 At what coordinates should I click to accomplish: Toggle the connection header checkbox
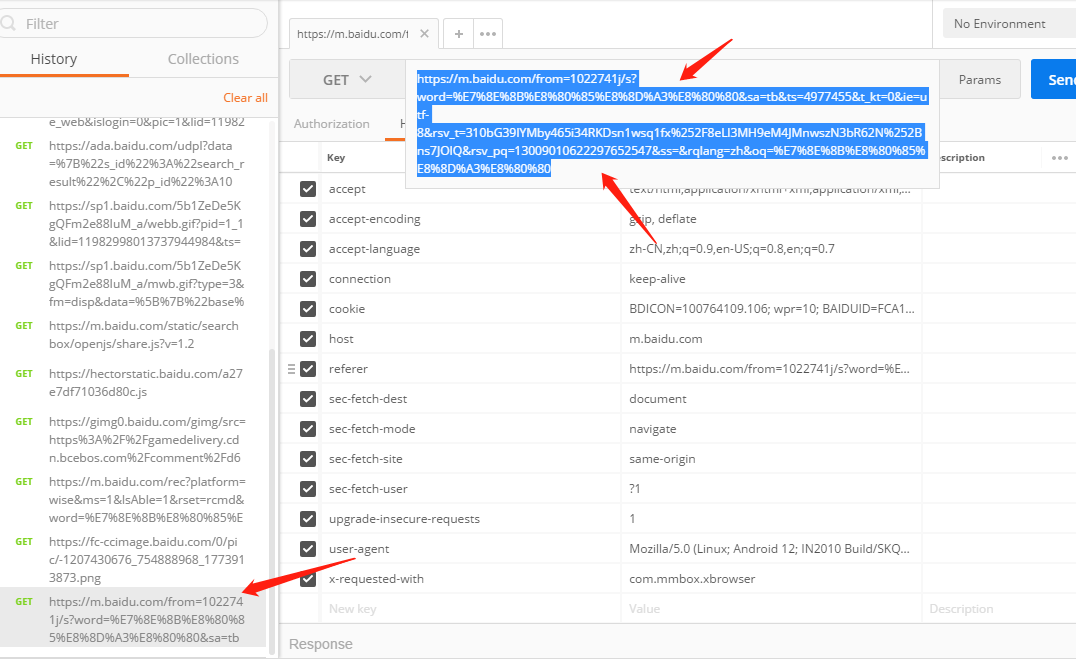(308, 279)
